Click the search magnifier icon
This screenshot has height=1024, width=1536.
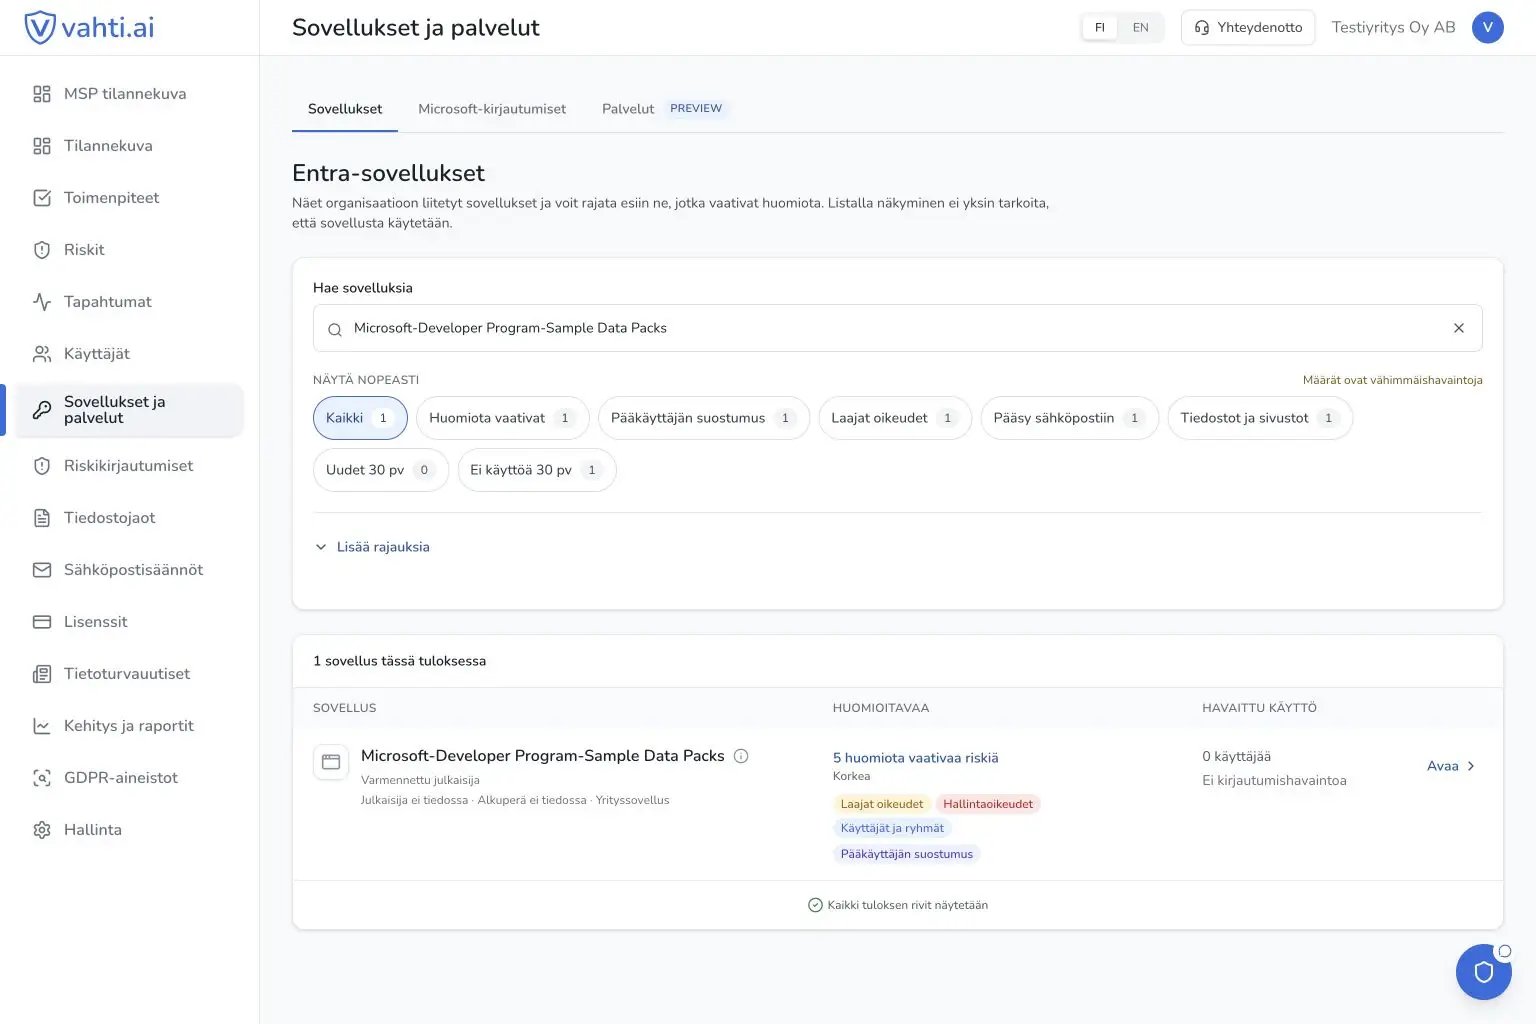tap(335, 329)
